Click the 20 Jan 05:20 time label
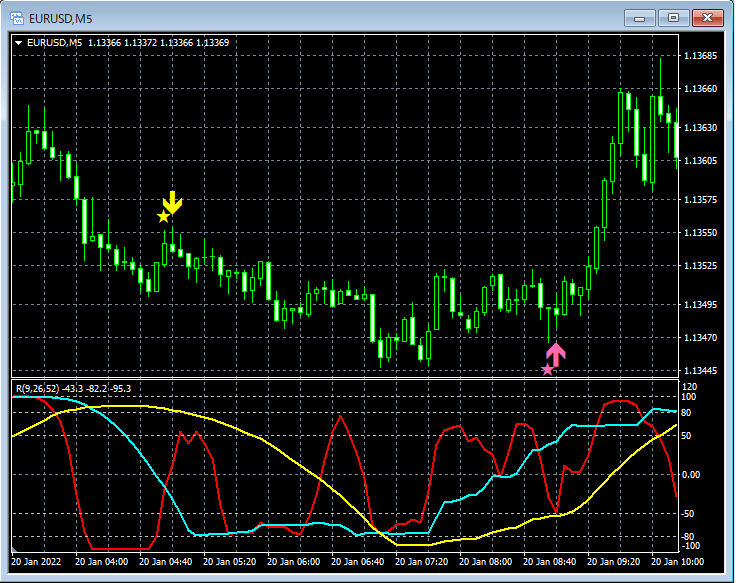The height and width of the screenshot is (583, 736). pos(230,562)
